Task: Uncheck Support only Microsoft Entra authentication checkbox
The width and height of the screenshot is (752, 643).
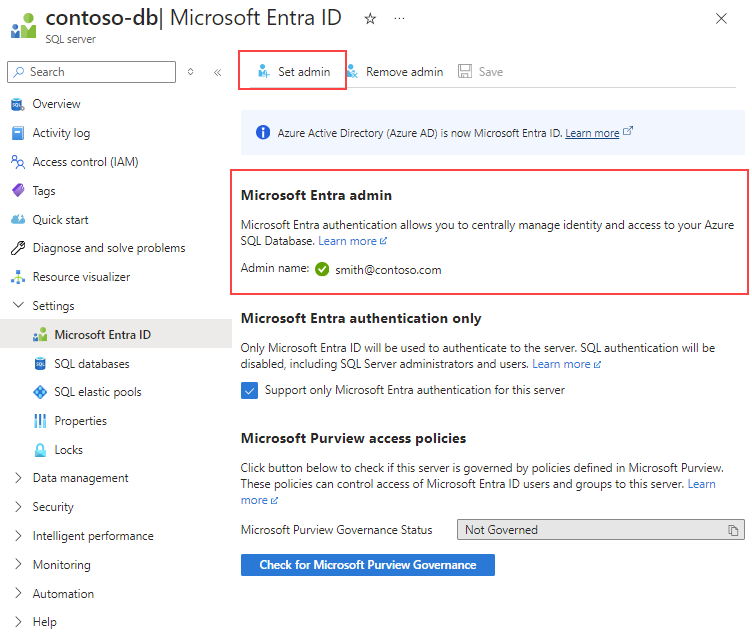Action: (249, 390)
